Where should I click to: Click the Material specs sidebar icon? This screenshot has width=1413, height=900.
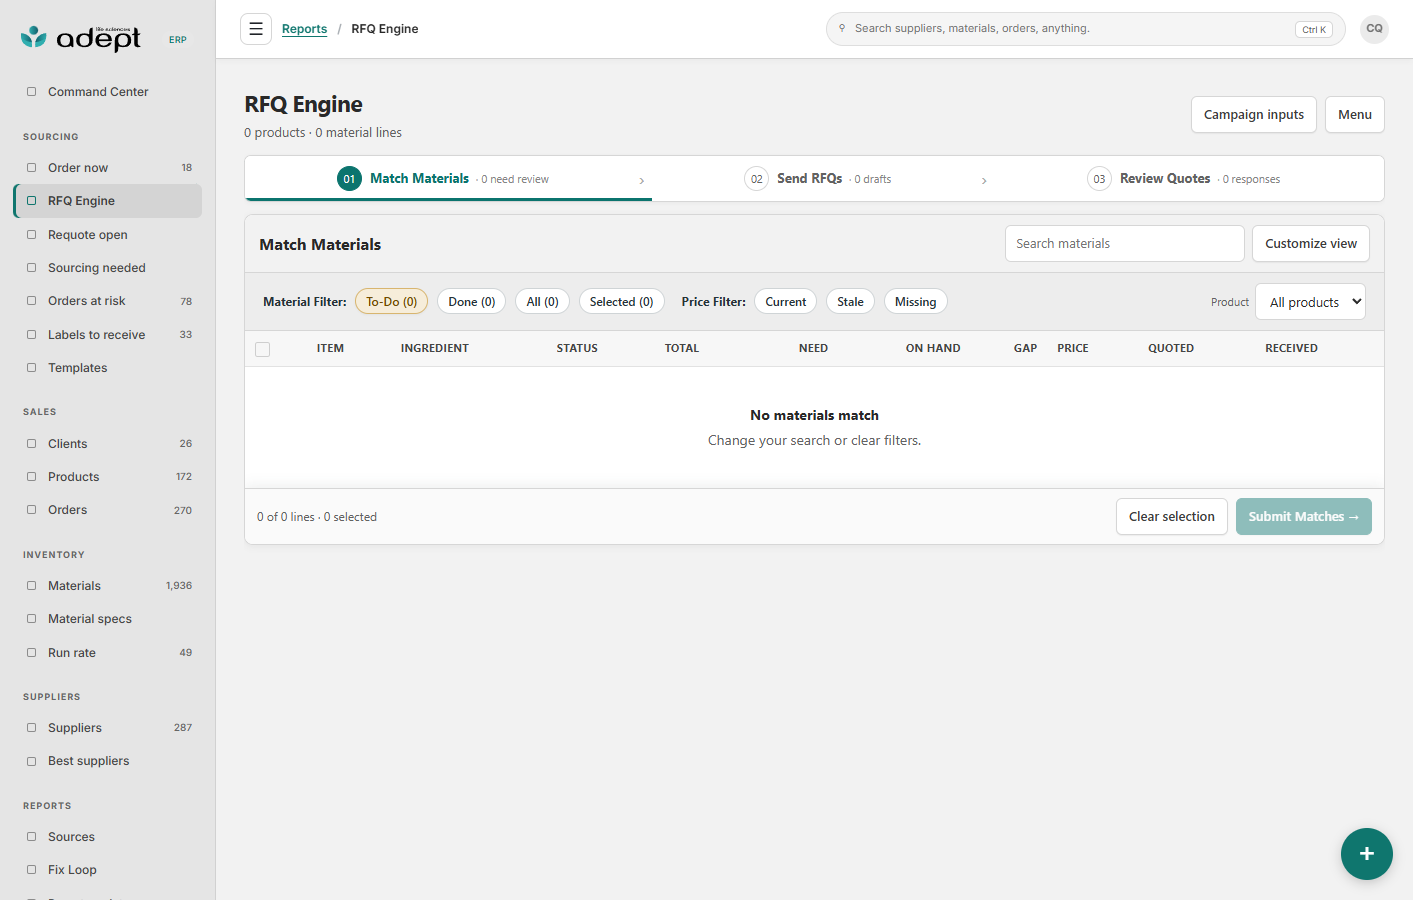[x=31, y=619]
